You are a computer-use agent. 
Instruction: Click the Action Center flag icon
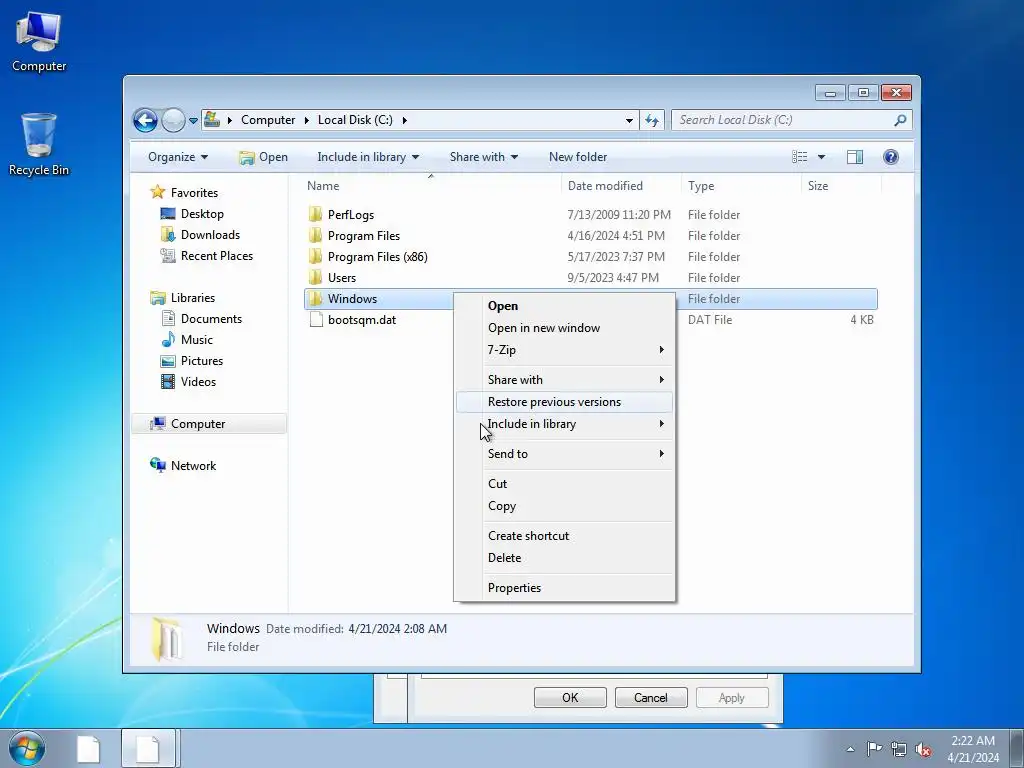pyautogui.click(x=874, y=749)
